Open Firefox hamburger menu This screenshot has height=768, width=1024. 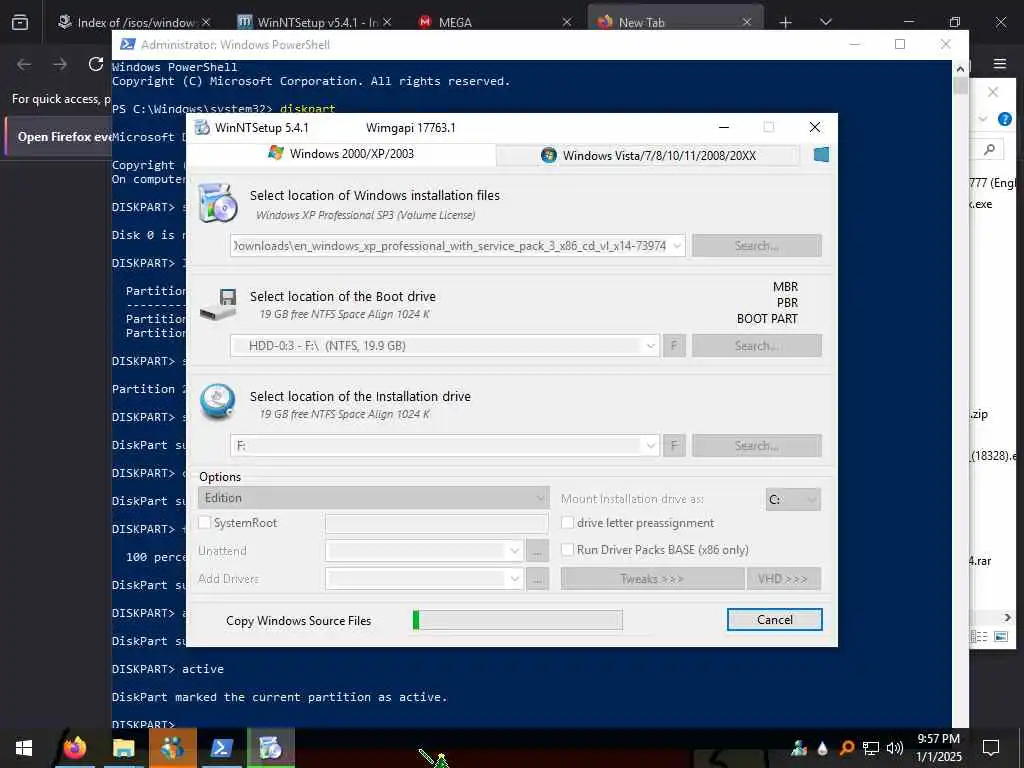pos(1000,64)
